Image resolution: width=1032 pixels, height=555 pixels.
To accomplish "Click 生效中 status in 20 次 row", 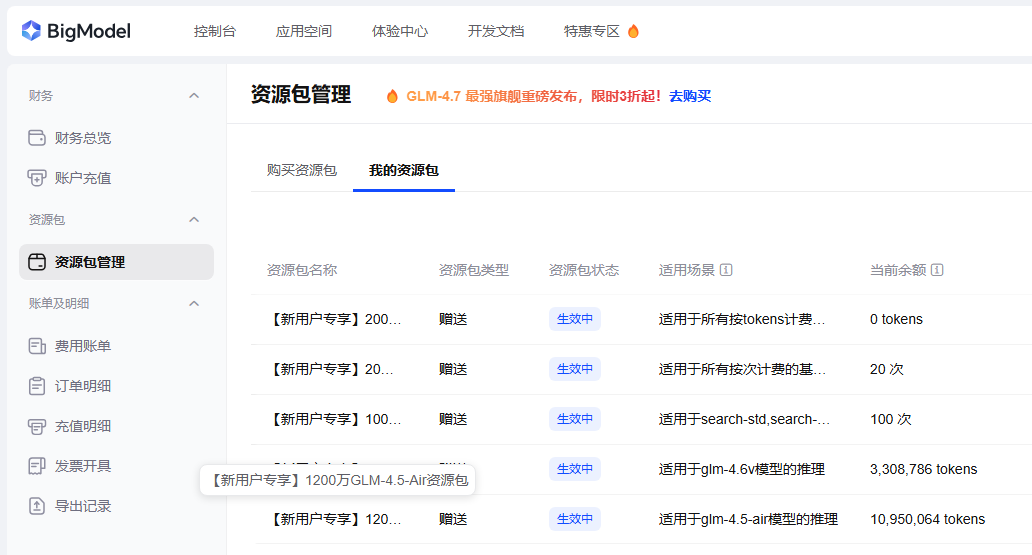I will point(575,369).
